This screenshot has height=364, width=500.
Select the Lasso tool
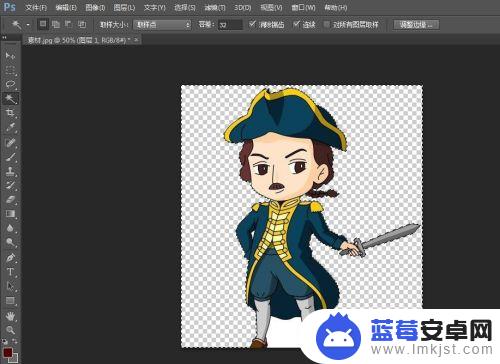pyautogui.click(x=10, y=84)
